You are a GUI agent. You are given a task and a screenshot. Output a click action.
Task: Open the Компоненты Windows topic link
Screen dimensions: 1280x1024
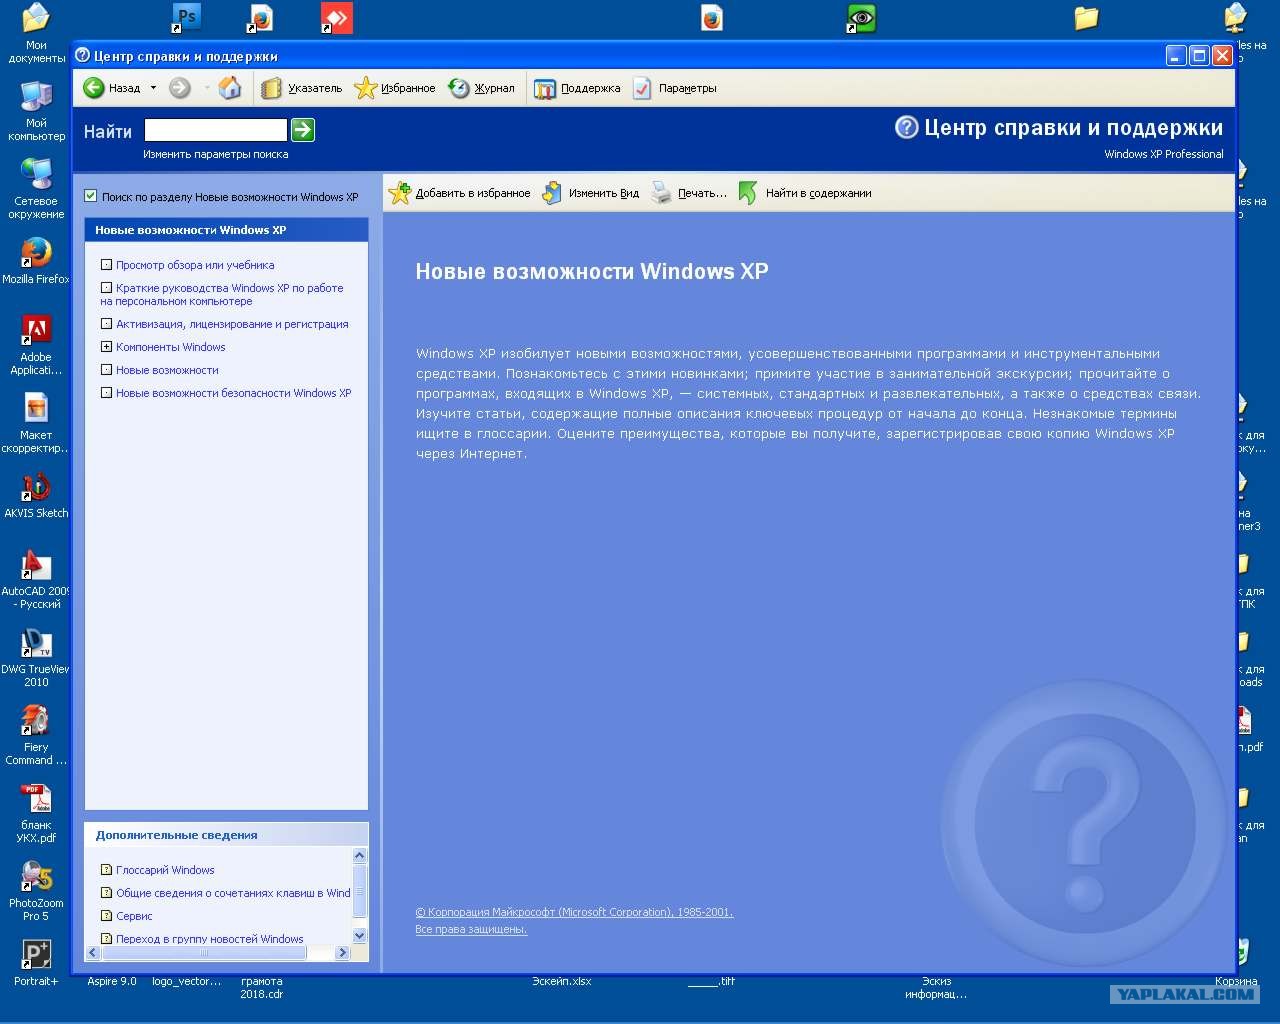pyautogui.click(x=171, y=347)
